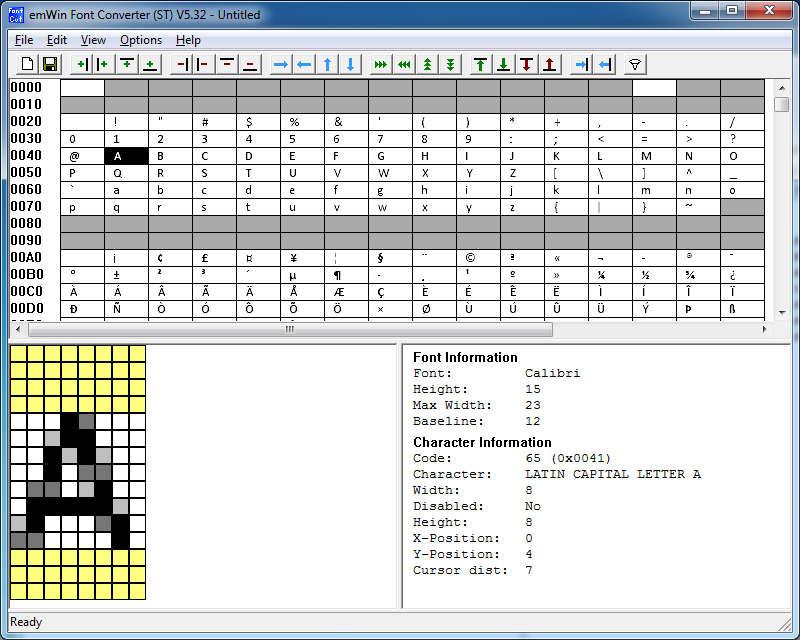Click the horizontal scrollbar thumb
The width and height of the screenshot is (800, 640).
pos(290,329)
